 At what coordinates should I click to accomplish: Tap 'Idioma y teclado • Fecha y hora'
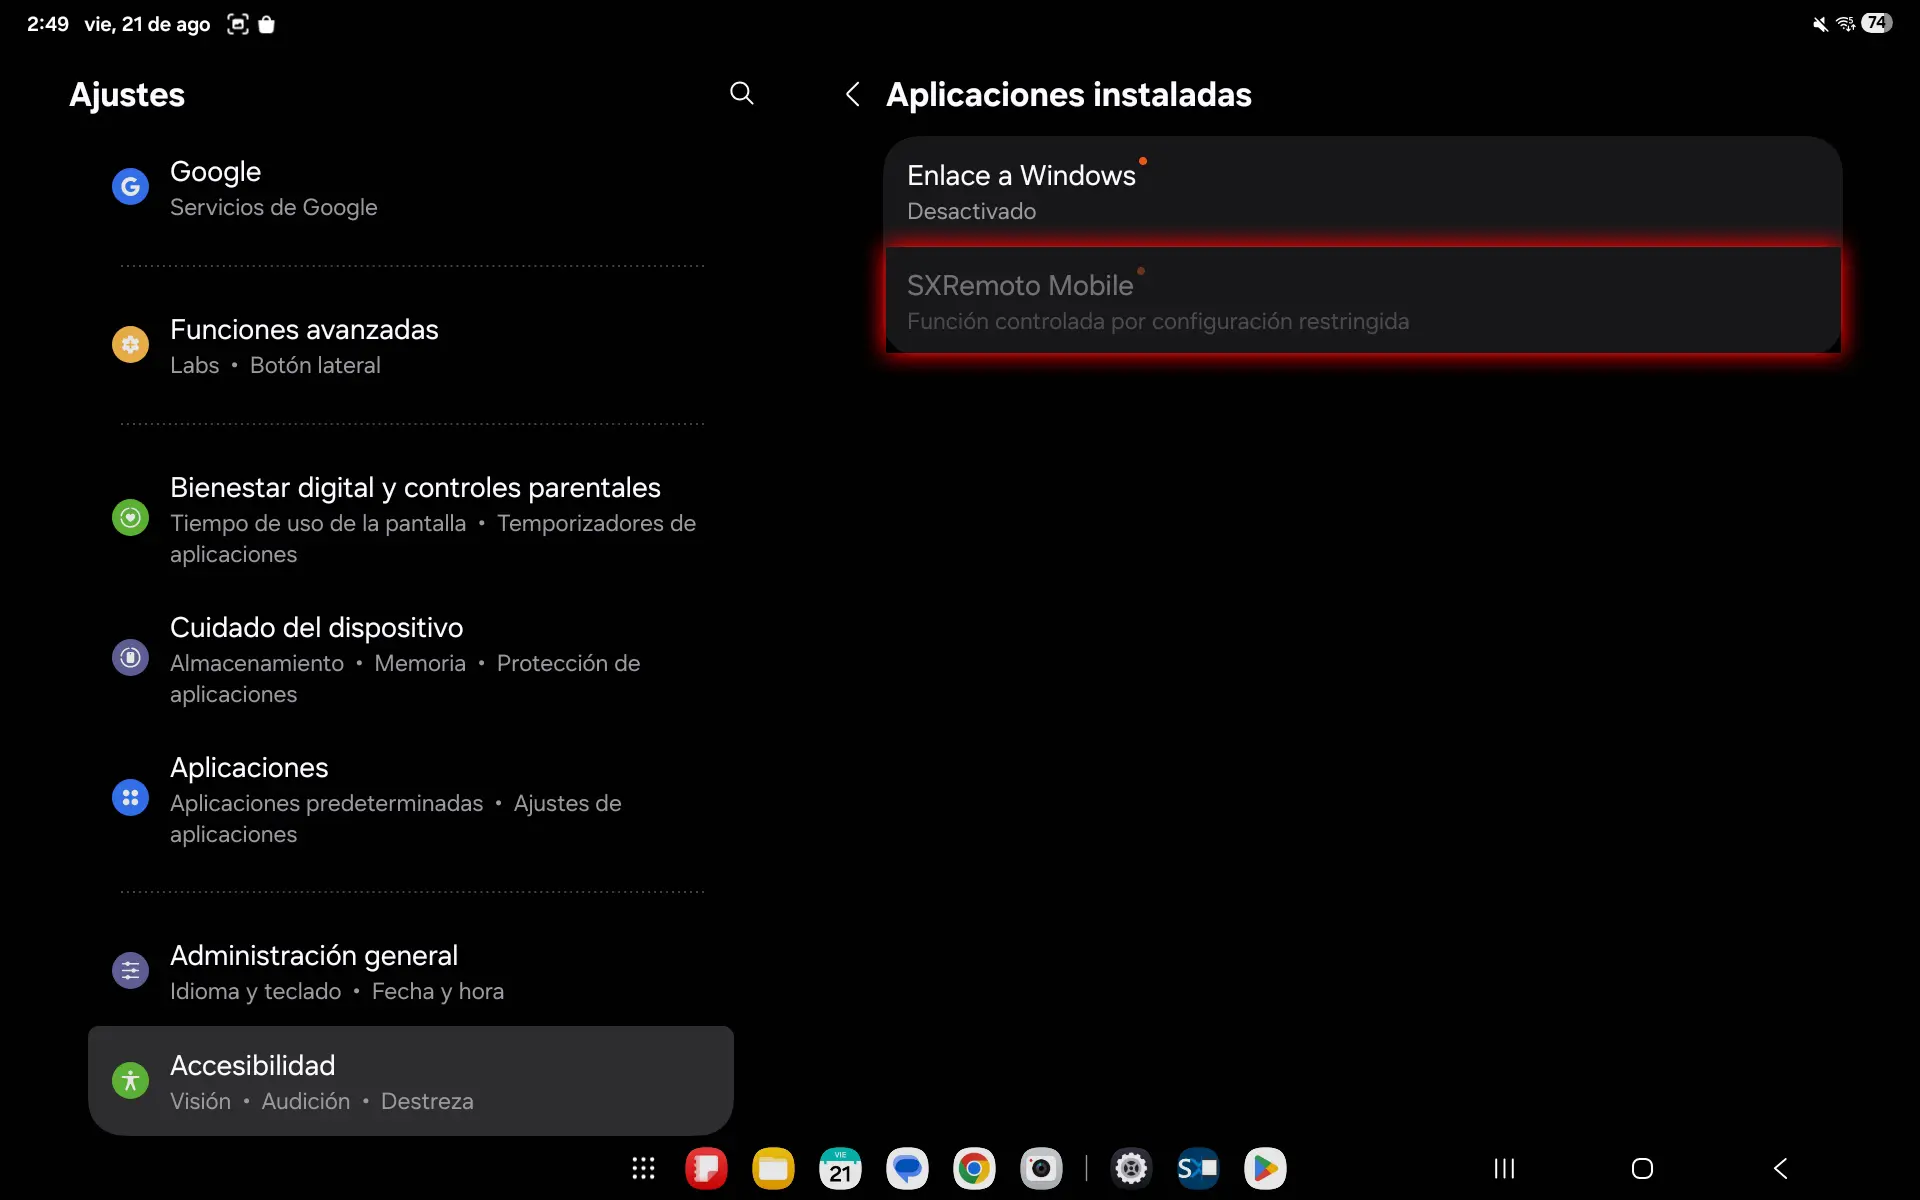[x=337, y=991]
